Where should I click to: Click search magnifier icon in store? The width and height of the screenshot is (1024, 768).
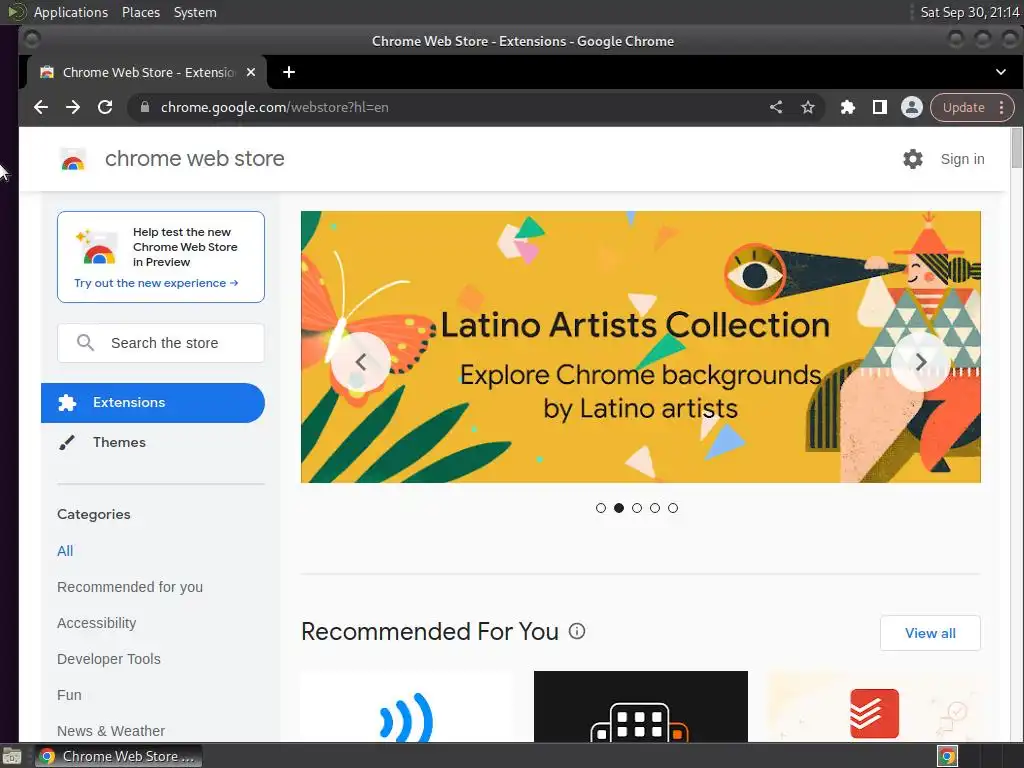85,343
